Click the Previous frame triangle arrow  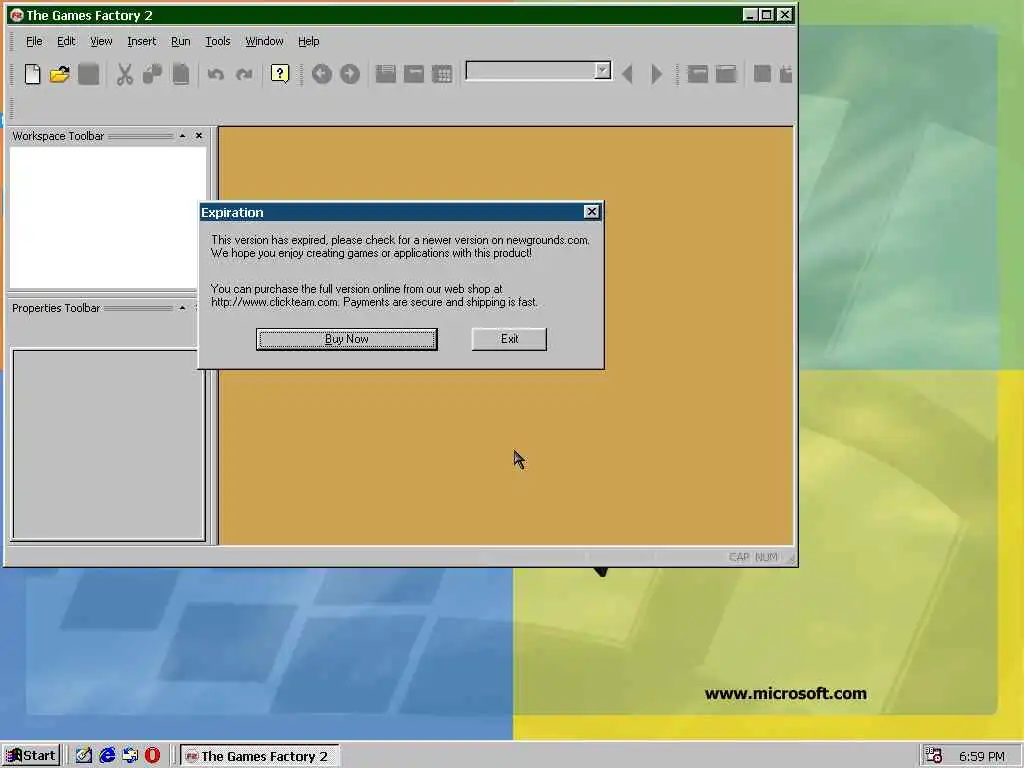pyautogui.click(x=628, y=74)
